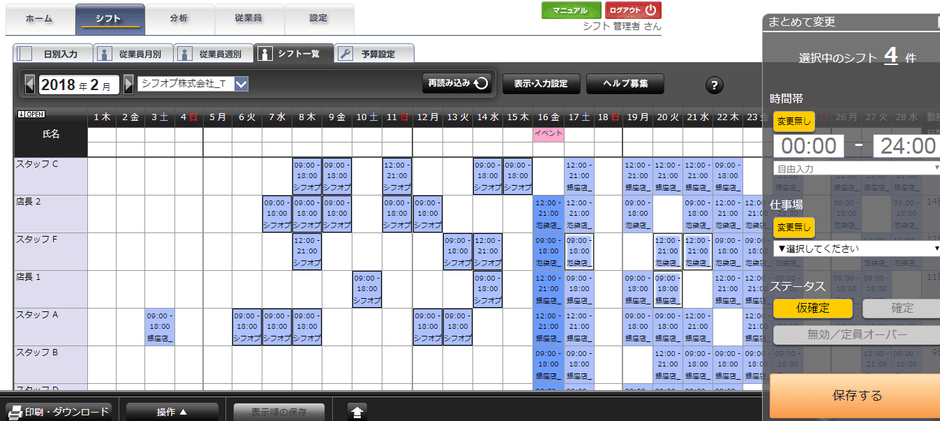Click the 店長 1 name row
Screen dimensions: 940x421
tap(50, 288)
